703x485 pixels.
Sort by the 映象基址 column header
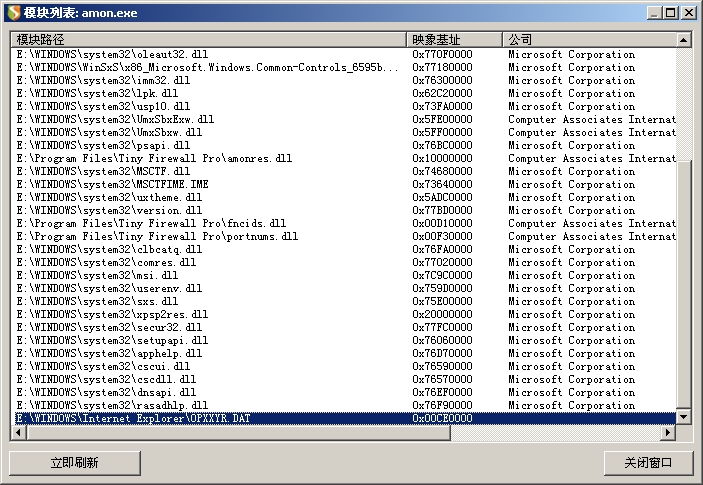[455, 39]
